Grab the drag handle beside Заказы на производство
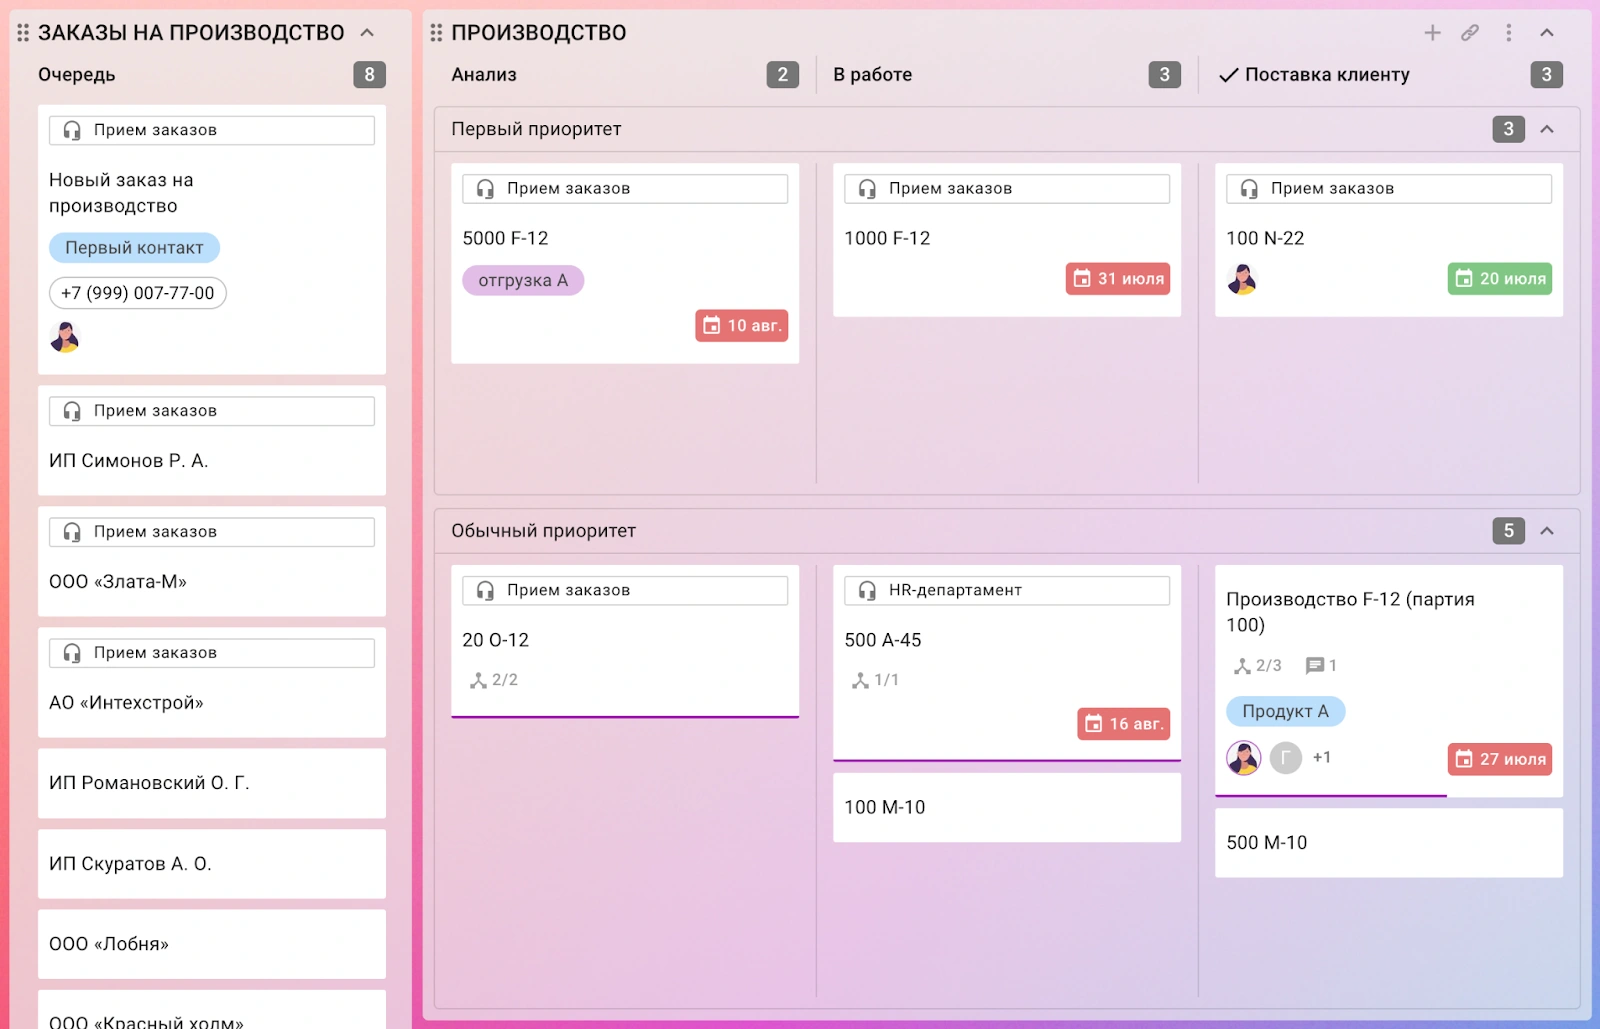Screen dimensions: 1600x1029 (23, 33)
